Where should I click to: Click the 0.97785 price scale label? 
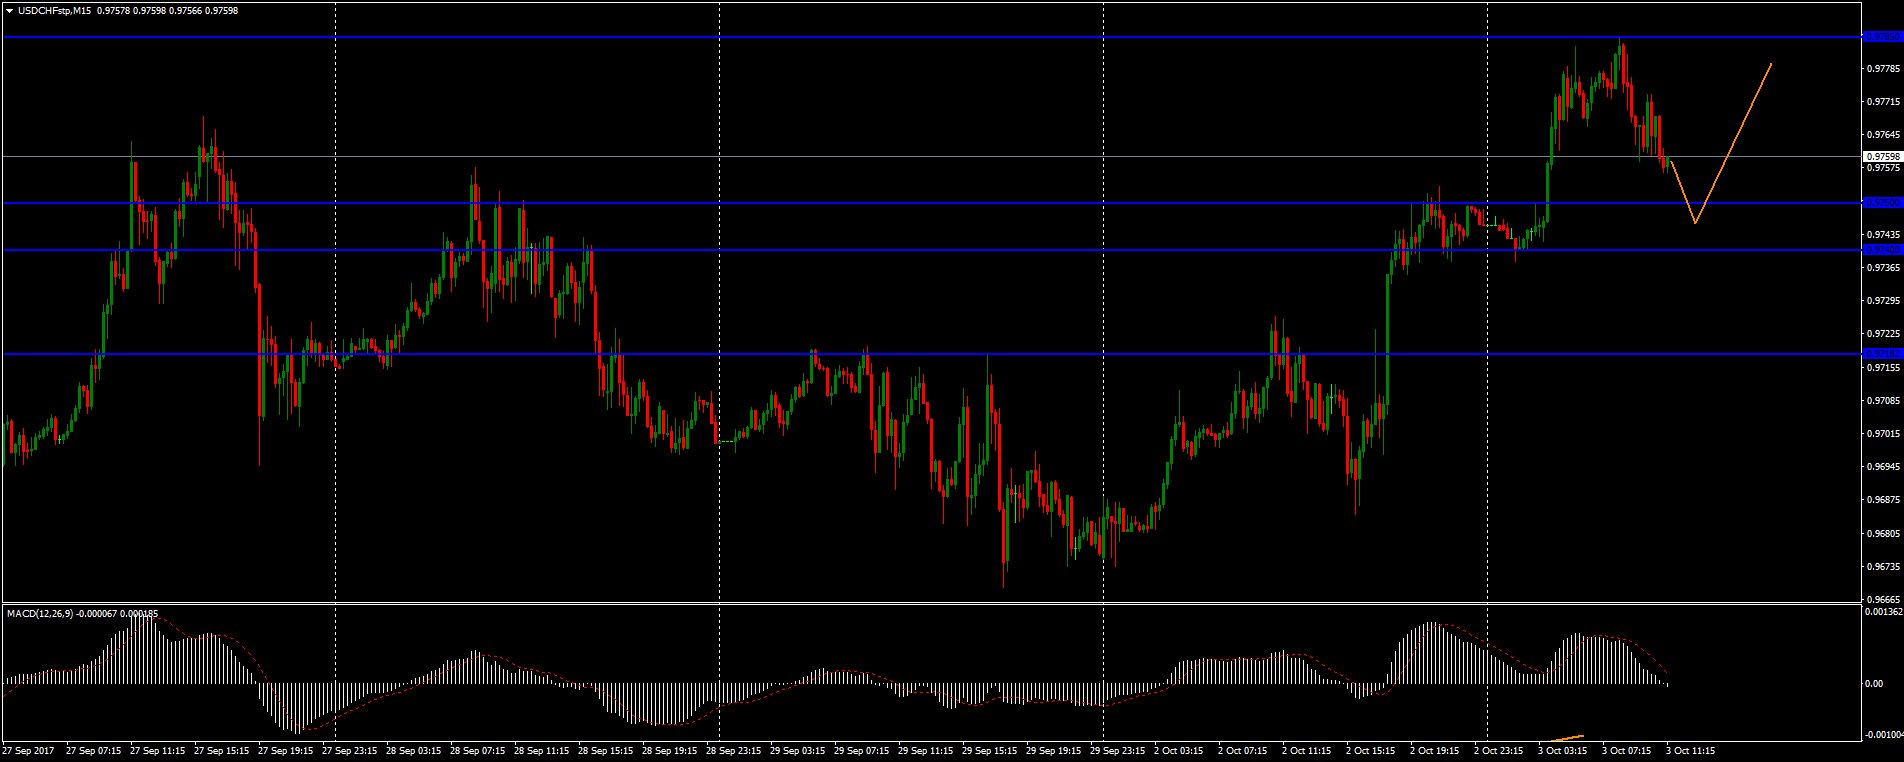[1882, 69]
